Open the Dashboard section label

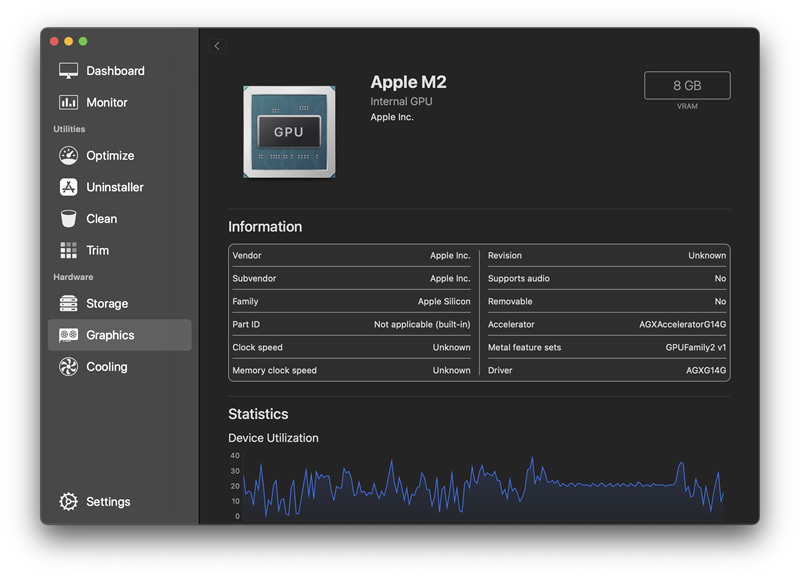point(115,71)
